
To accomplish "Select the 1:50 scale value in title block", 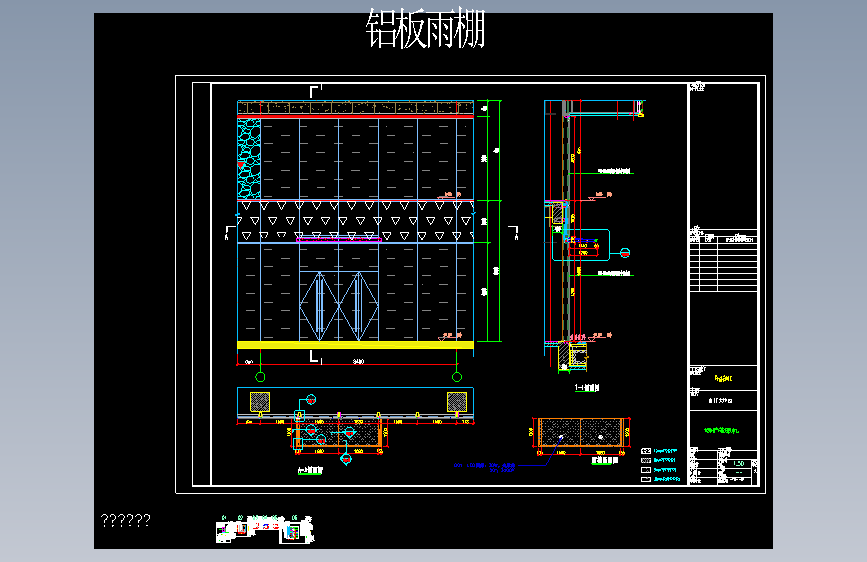I will tap(739, 464).
